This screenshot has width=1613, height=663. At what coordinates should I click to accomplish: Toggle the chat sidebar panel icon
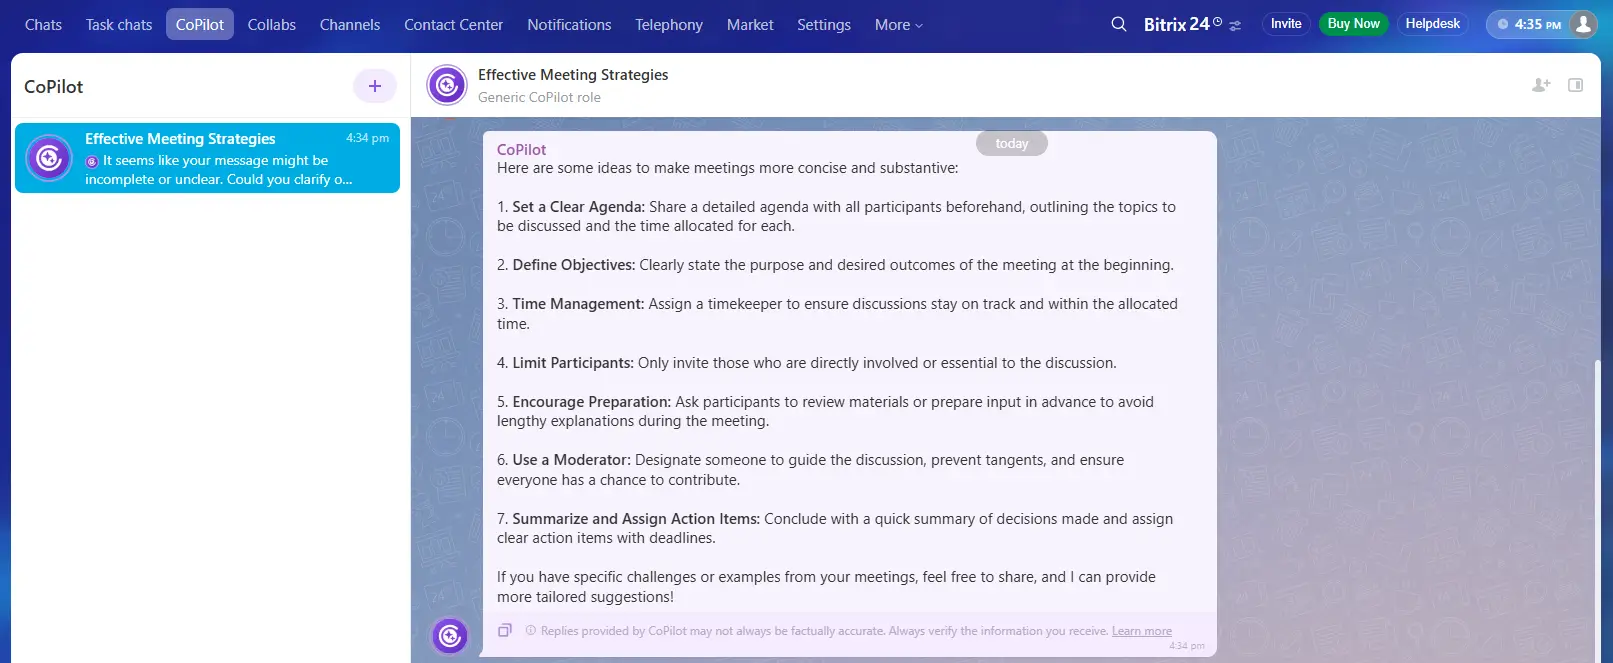point(1575,85)
